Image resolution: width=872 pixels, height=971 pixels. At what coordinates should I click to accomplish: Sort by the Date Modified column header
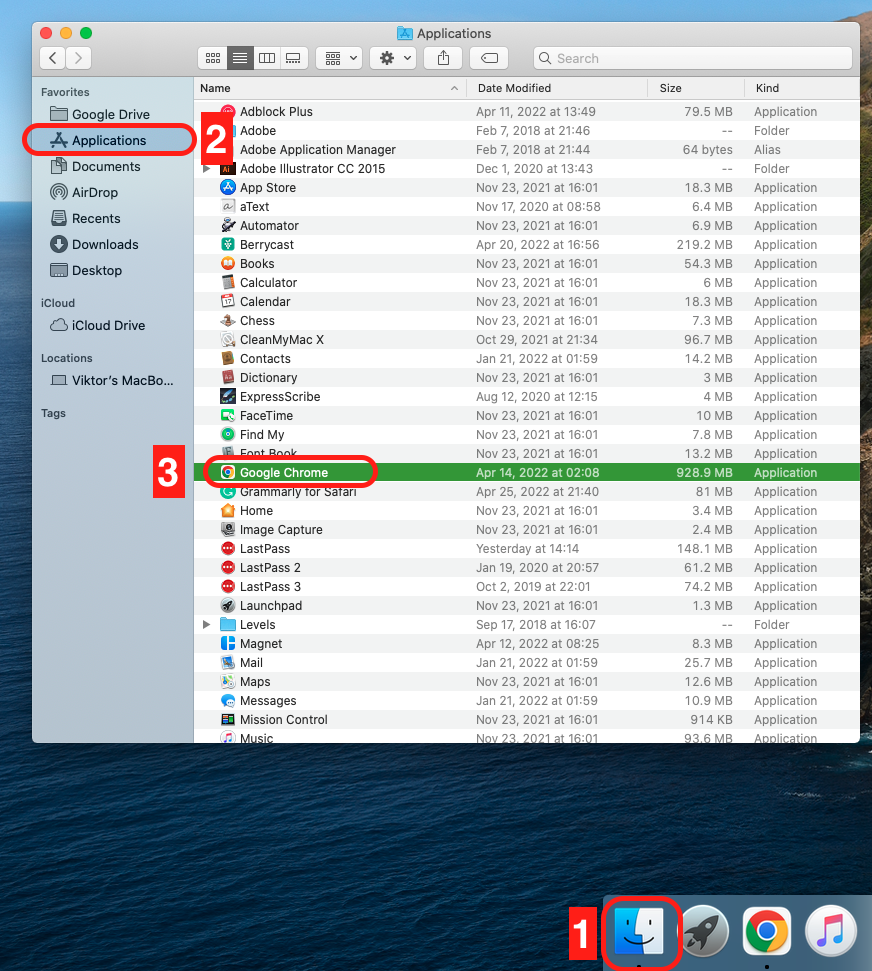(514, 88)
